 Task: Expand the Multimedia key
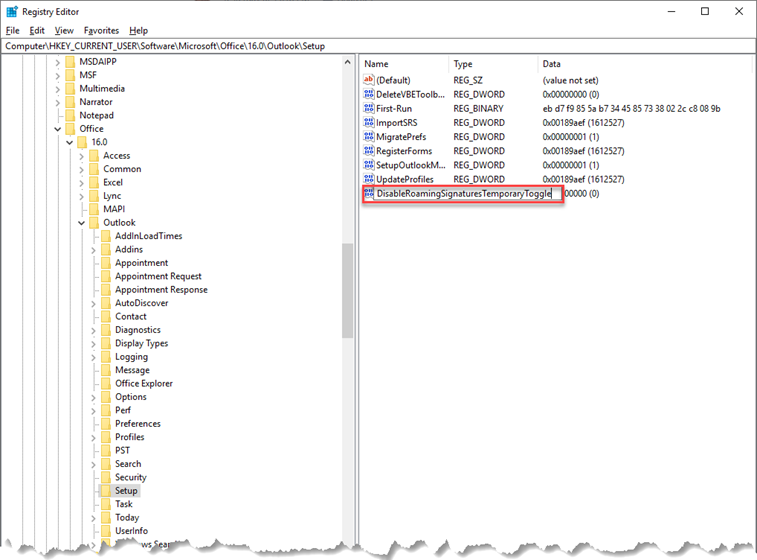click(58, 89)
